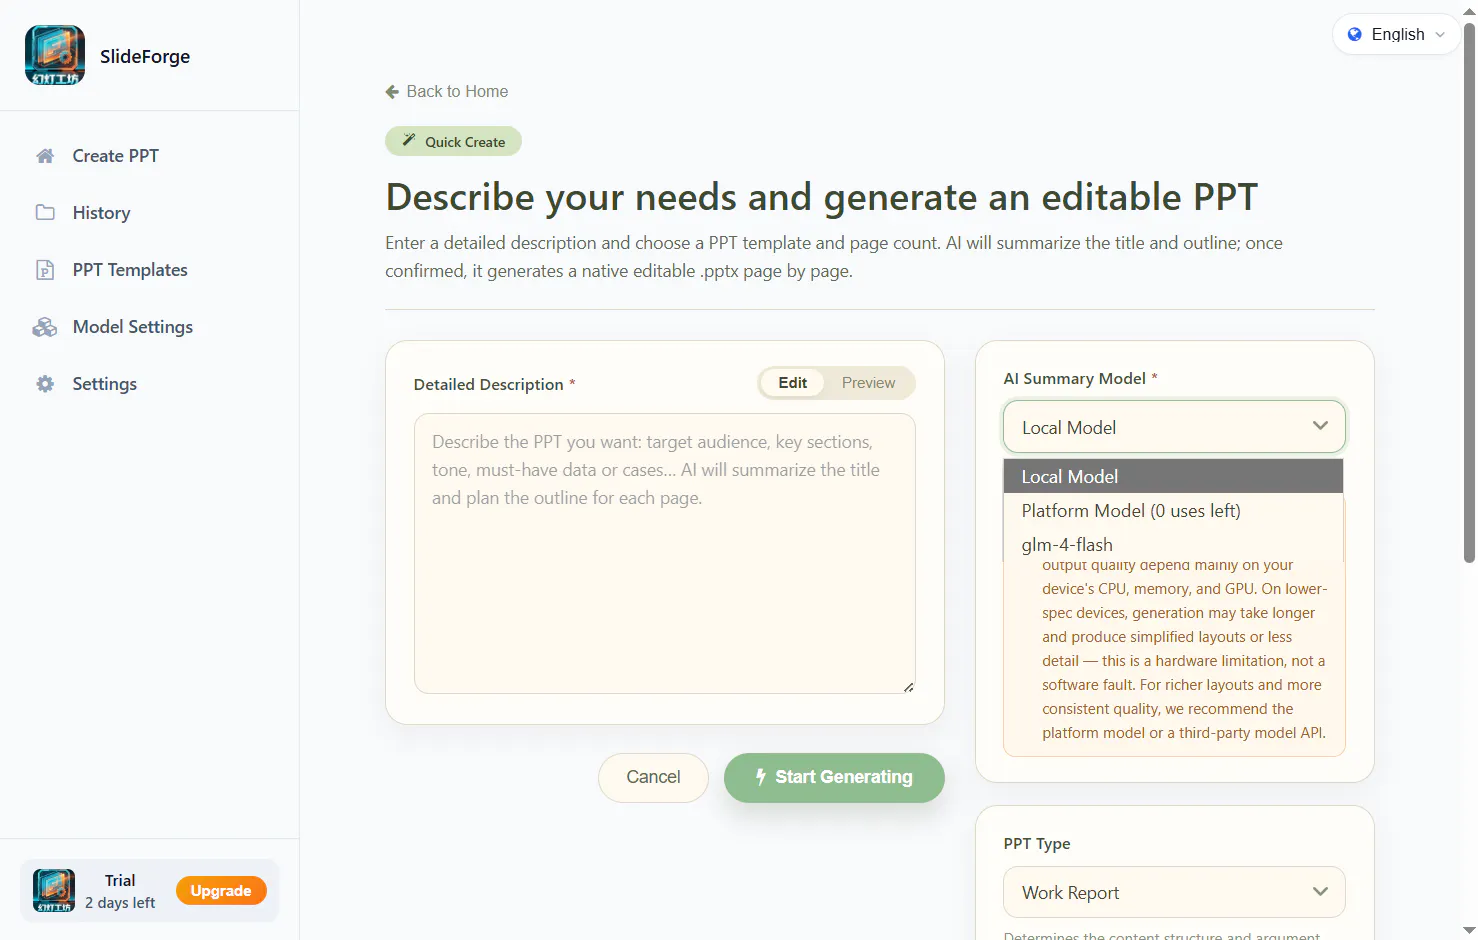
Task: Click the Cancel button
Action: tap(653, 777)
